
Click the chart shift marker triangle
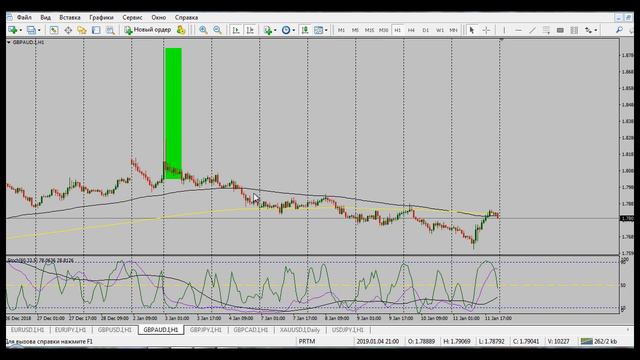(501, 40)
